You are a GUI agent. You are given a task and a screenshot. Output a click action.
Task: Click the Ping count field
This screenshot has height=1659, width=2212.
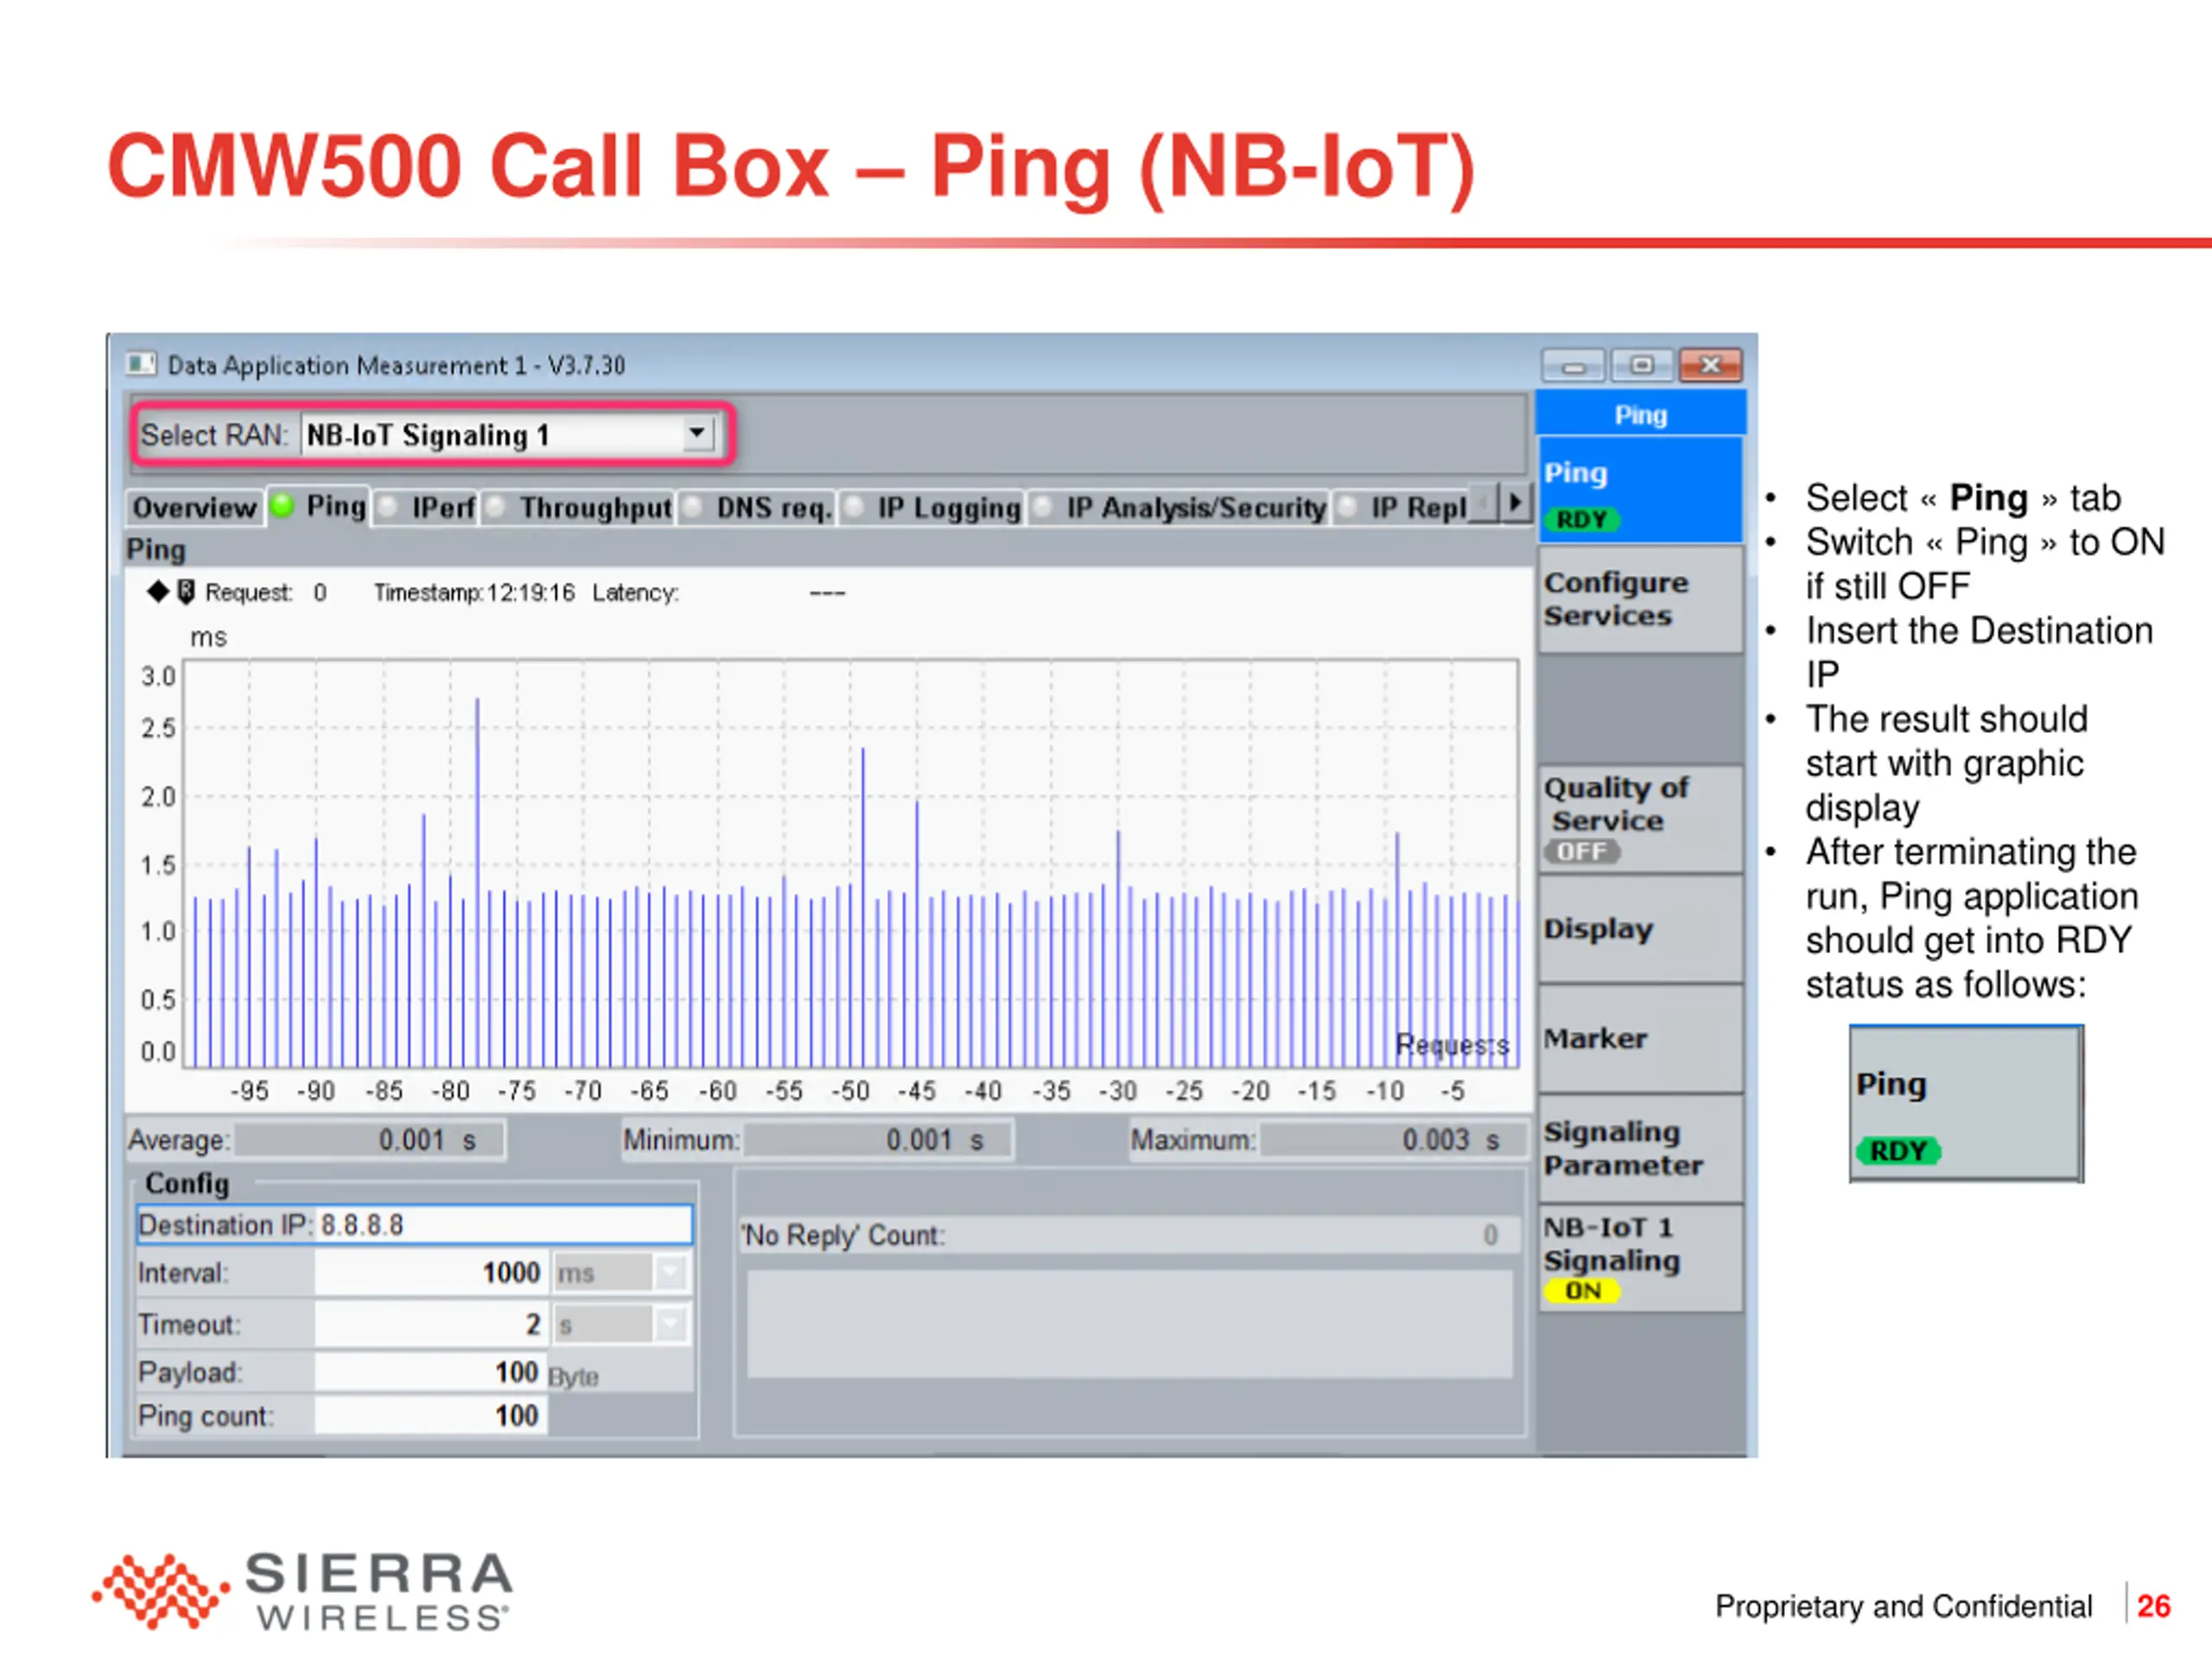click(432, 1416)
